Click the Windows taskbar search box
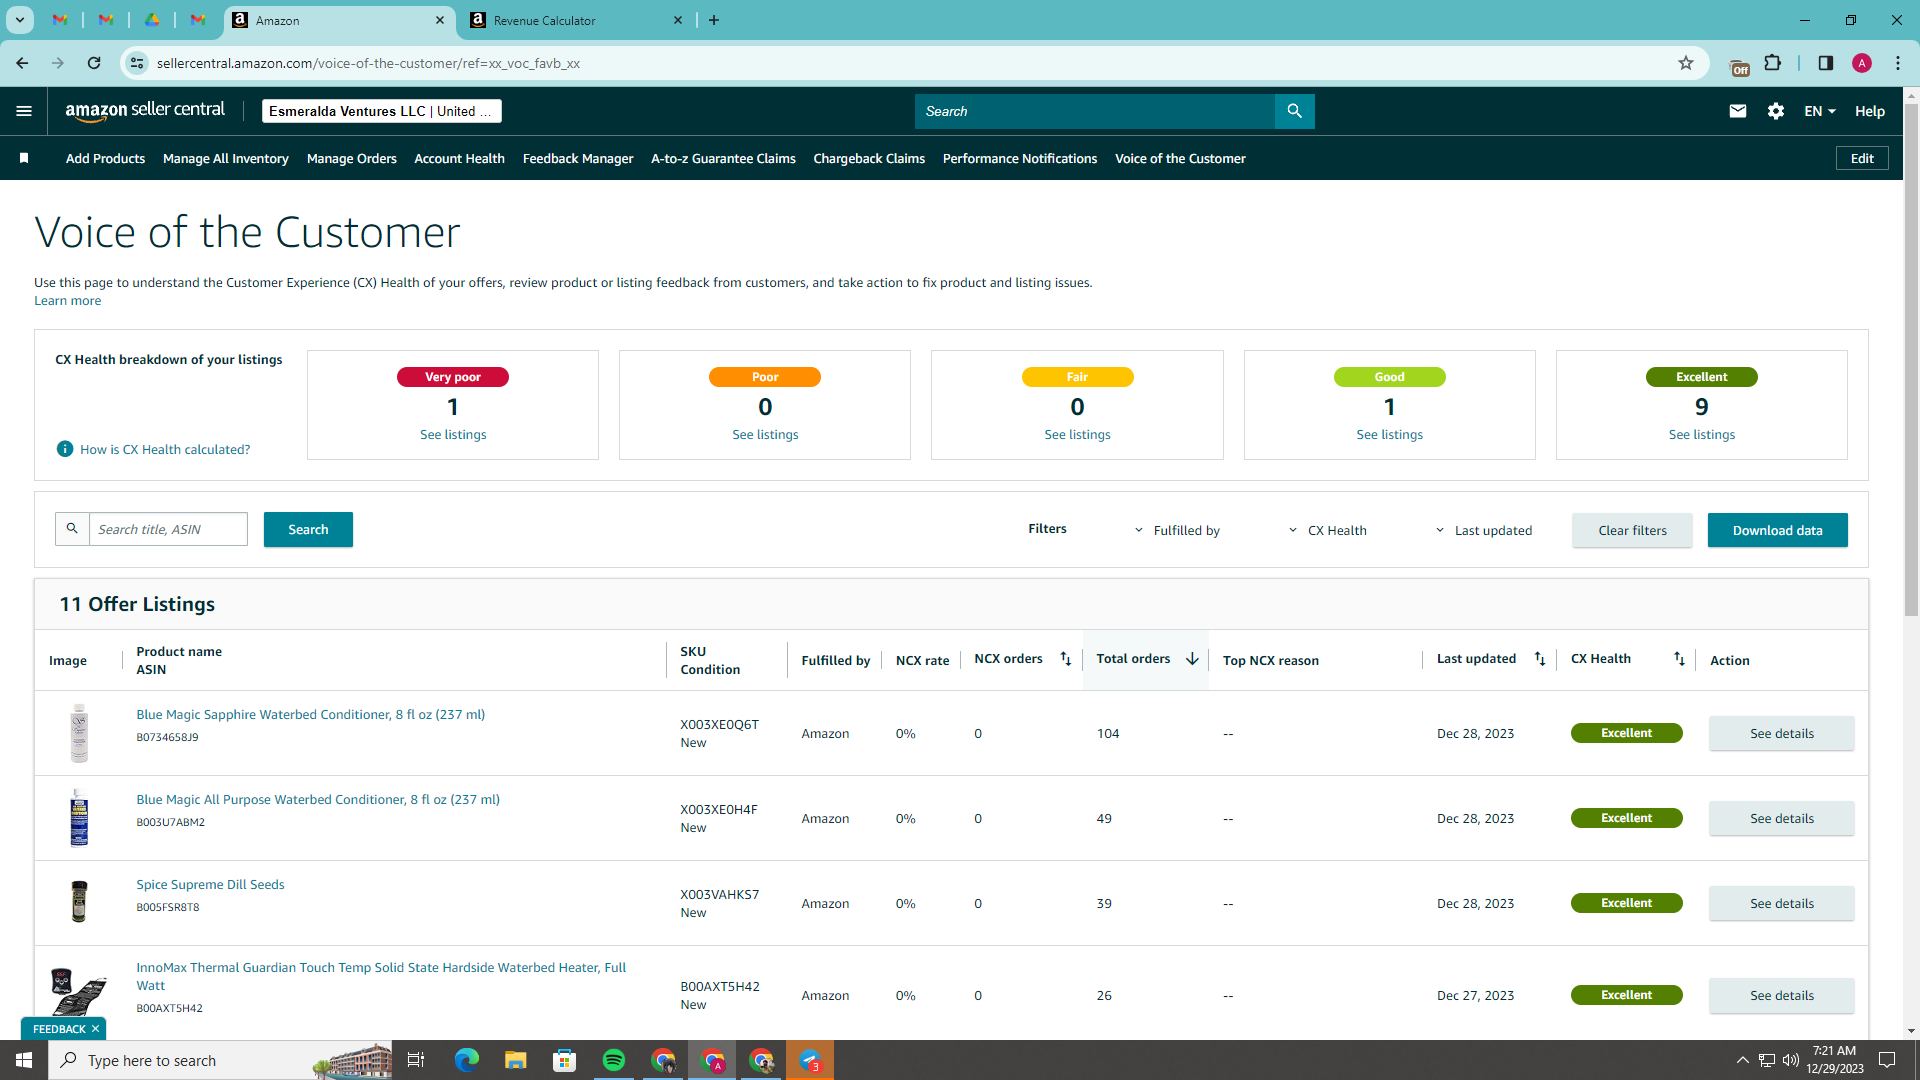Screen dimensions: 1920x1080 [x=220, y=1060]
